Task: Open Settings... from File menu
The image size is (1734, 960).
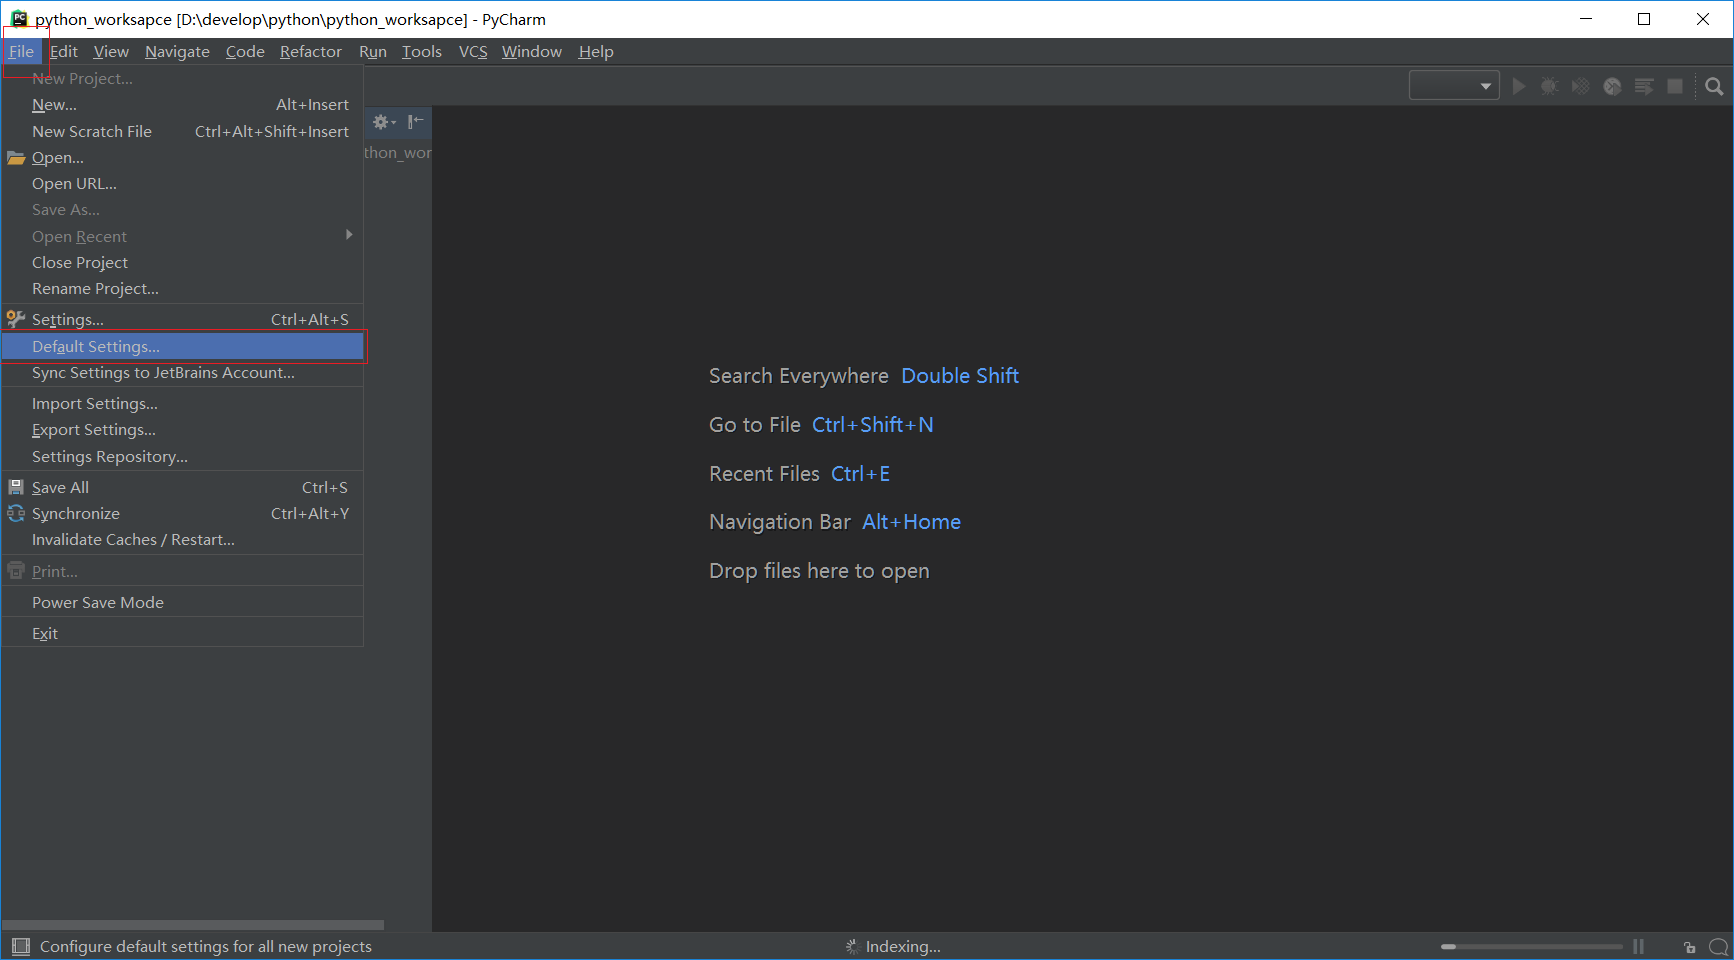Action: tap(183, 319)
